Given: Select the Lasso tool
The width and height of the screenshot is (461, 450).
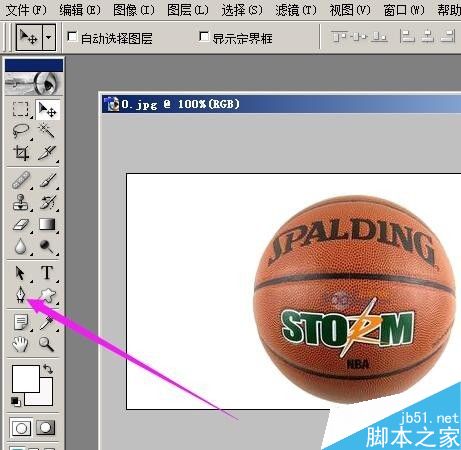Looking at the screenshot, I should tap(20, 131).
